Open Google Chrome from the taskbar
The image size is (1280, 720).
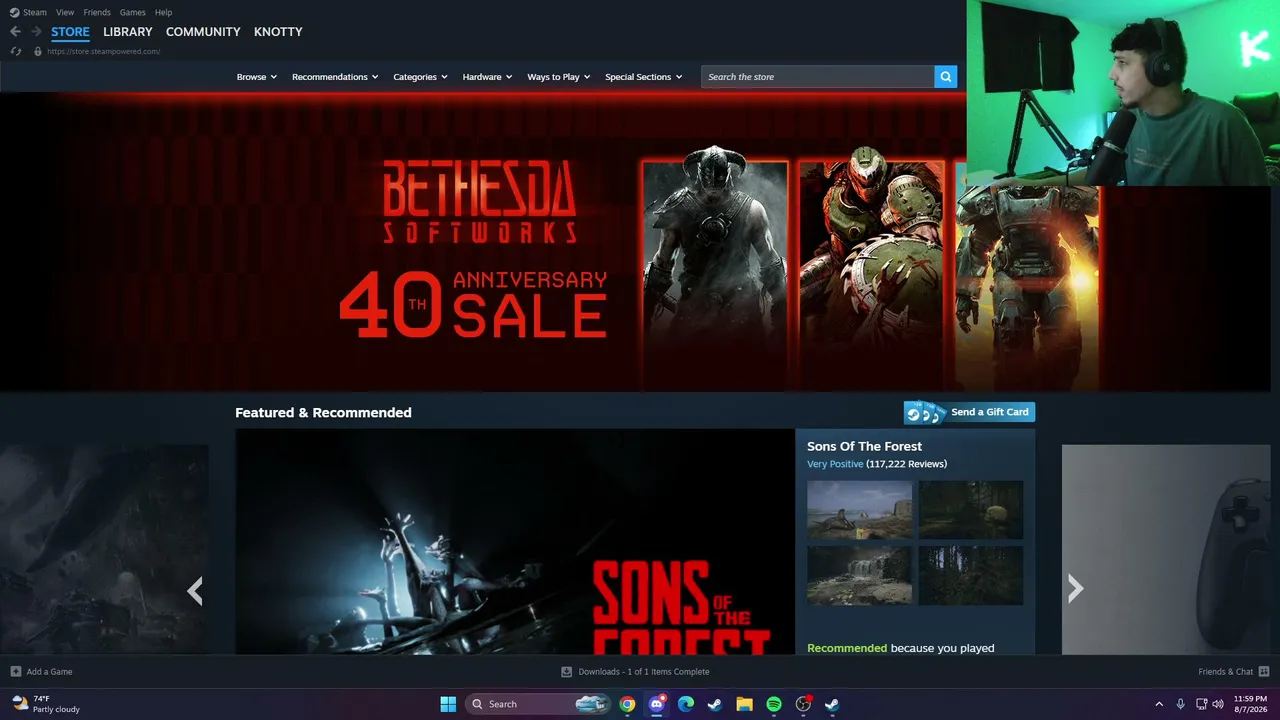(627, 704)
